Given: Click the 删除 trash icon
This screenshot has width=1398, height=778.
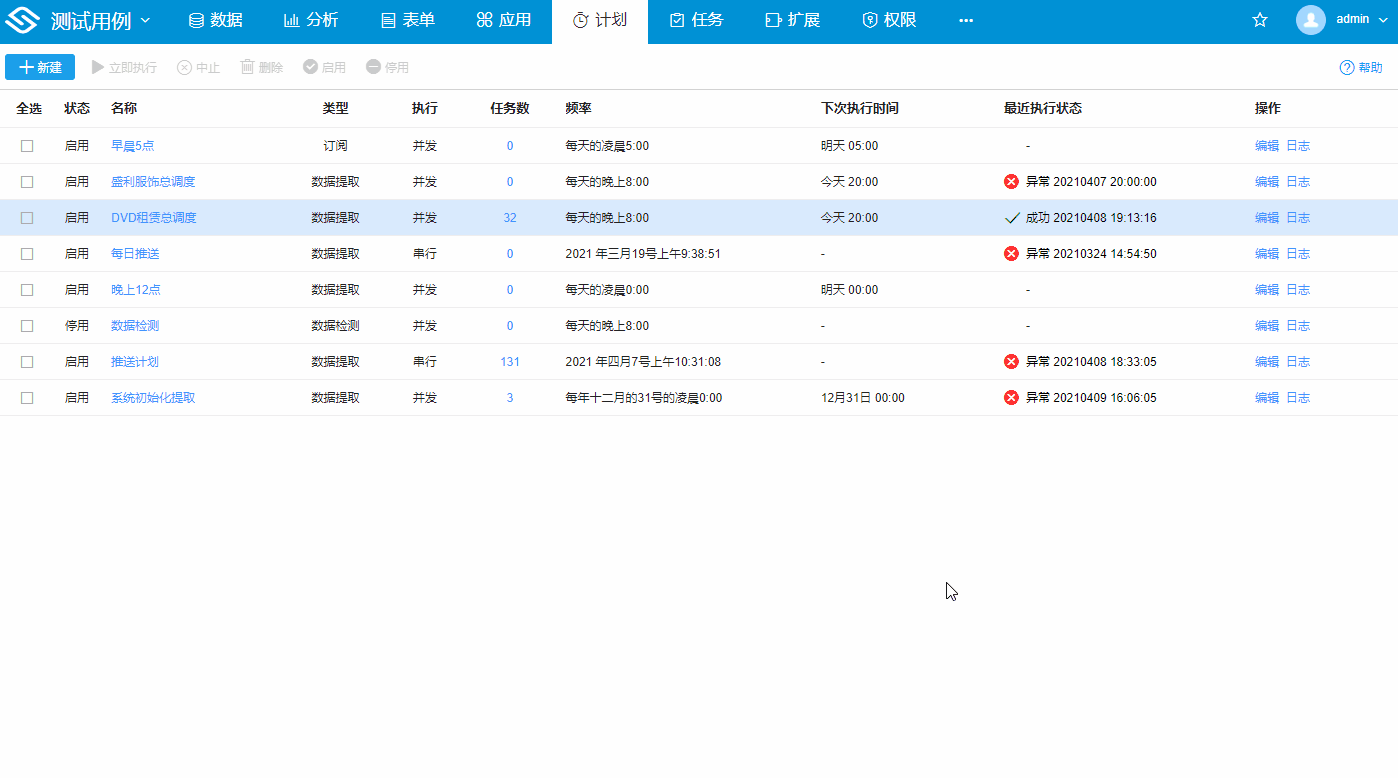Looking at the screenshot, I should tap(247, 67).
